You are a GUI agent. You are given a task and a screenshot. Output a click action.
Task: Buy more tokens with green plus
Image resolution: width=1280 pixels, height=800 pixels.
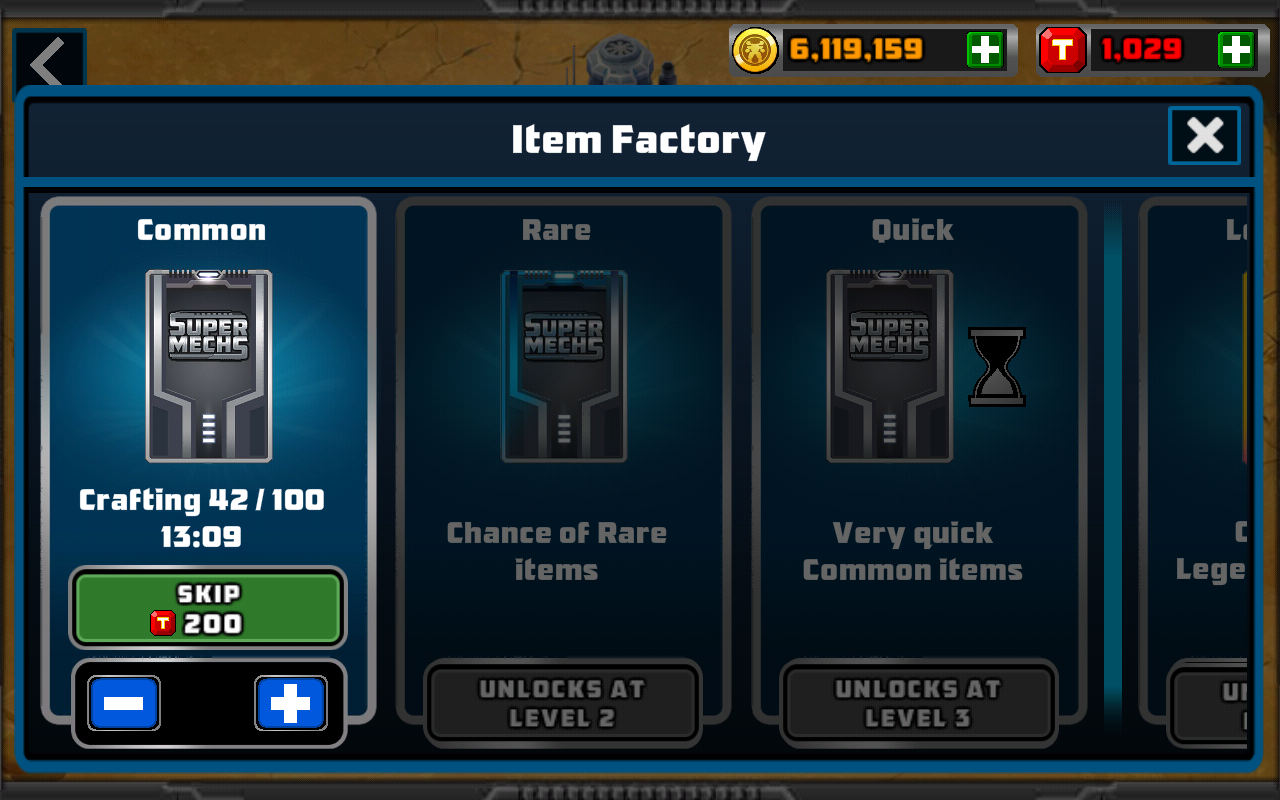click(x=1236, y=50)
